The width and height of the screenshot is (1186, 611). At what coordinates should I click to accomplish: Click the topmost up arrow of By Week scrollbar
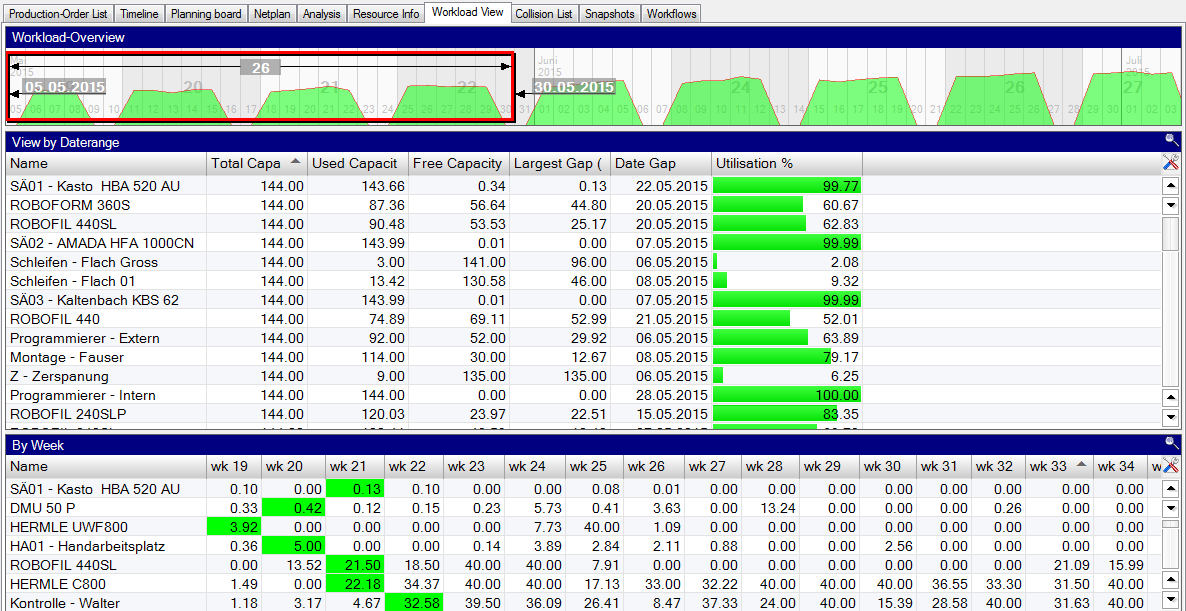(x=1170, y=489)
